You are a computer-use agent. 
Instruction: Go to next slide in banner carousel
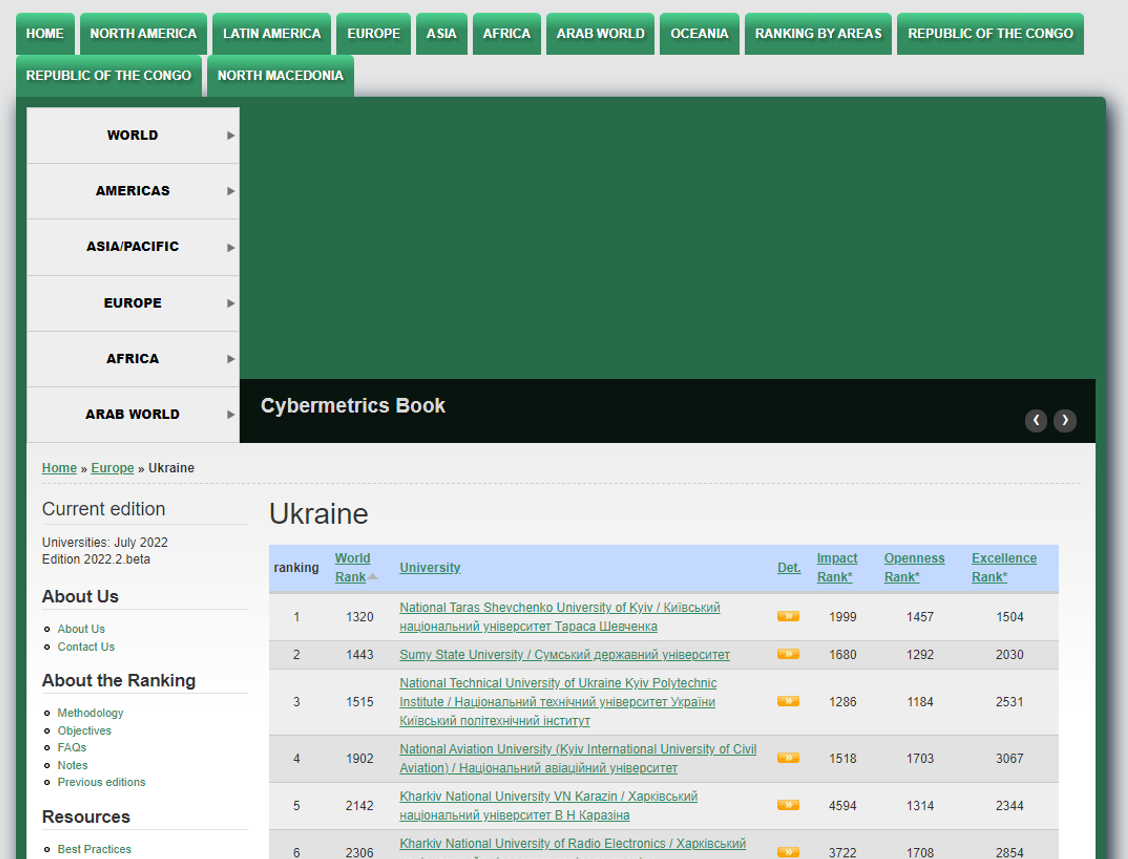[1065, 420]
